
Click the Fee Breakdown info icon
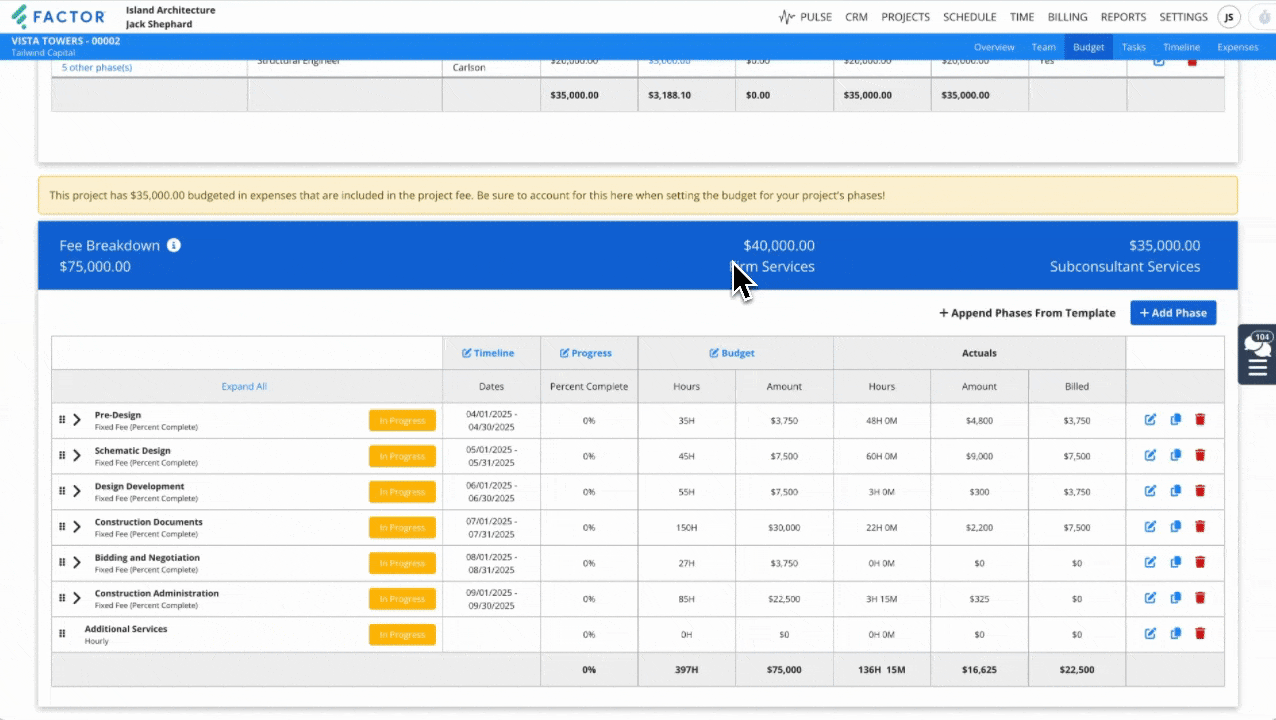174,246
